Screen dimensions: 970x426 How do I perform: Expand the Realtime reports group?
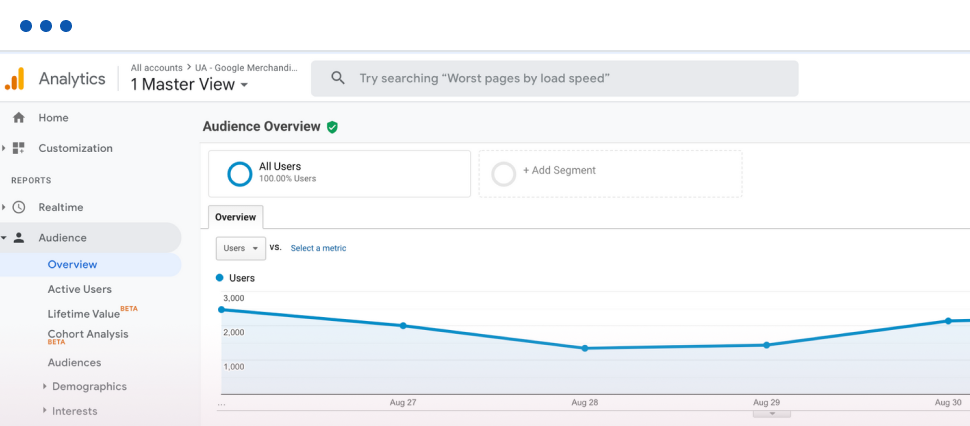[4, 207]
